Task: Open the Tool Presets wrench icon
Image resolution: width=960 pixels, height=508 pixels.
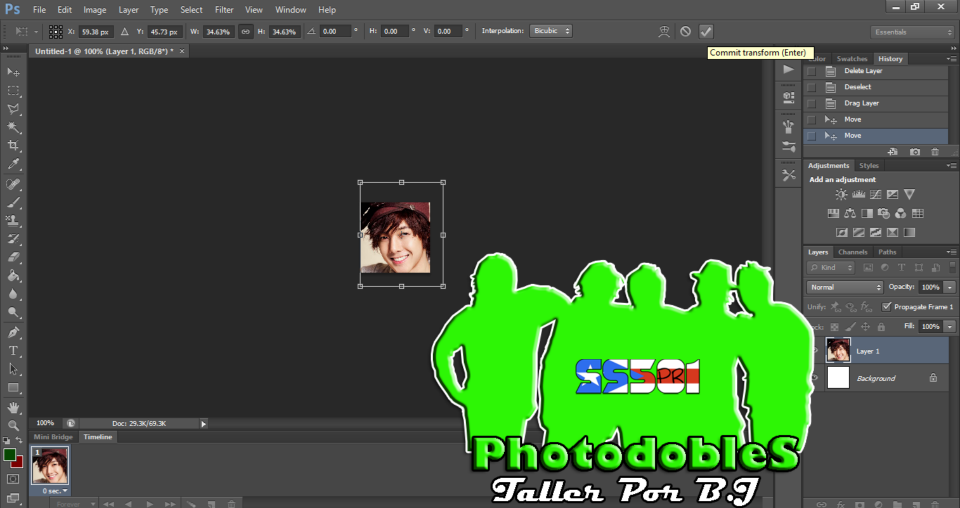Action: pyautogui.click(x=789, y=176)
